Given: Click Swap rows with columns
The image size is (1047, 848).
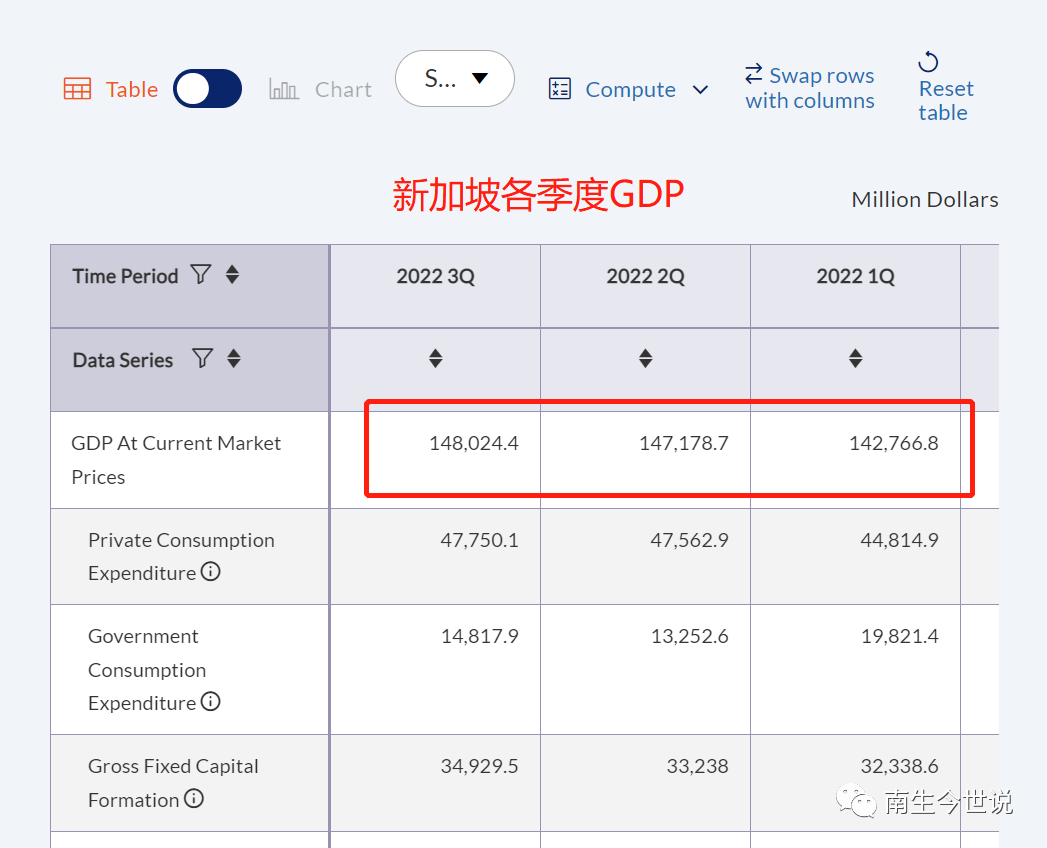Looking at the screenshot, I should click(x=810, y=88).
